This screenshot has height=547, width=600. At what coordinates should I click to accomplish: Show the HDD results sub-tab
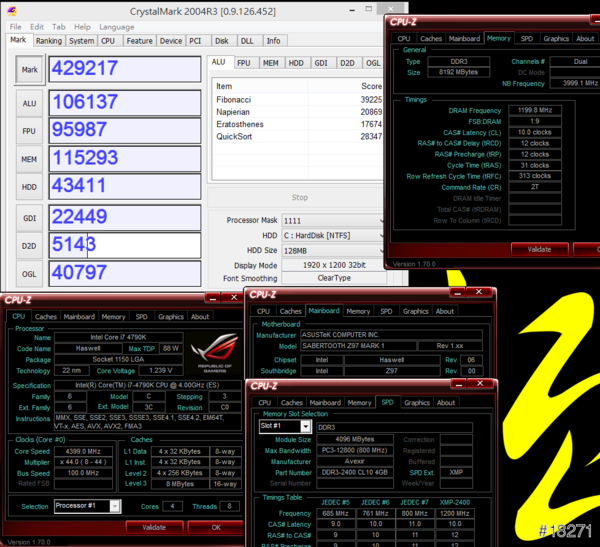click(296, 63)
